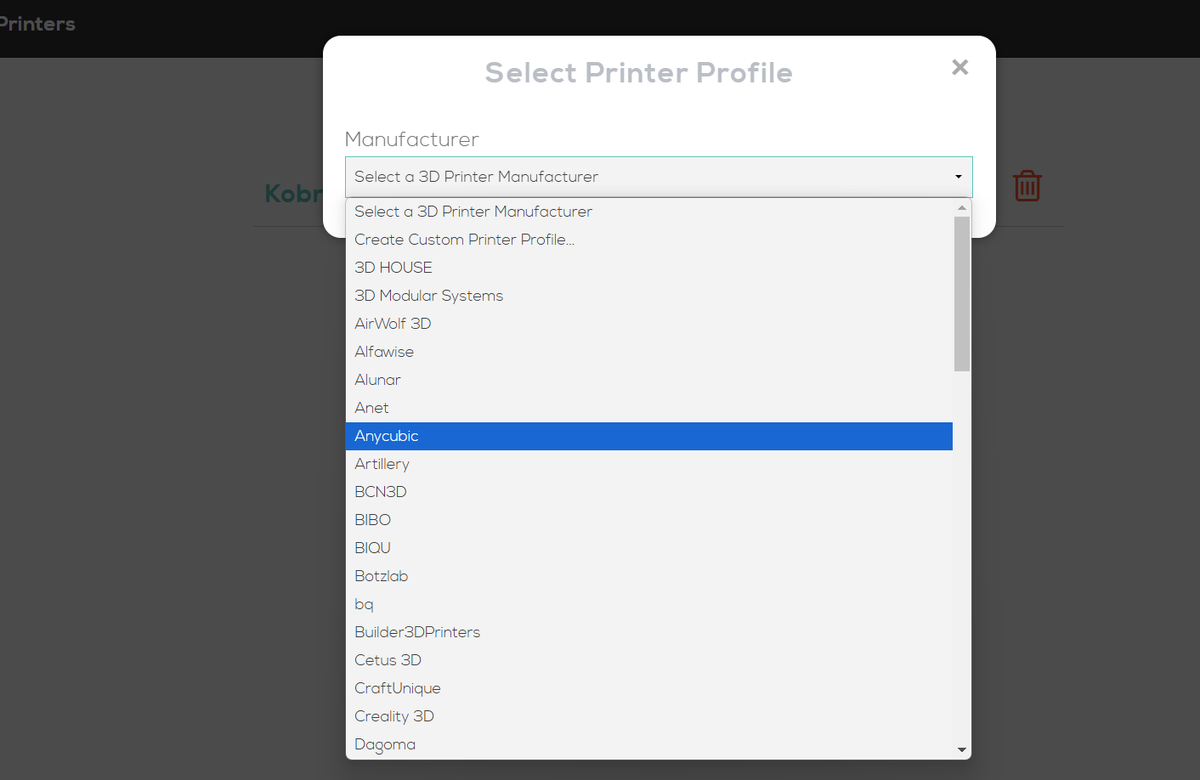
Task: Click the dropdown list scrollbar thumb
Action: (x=962, y=292)
